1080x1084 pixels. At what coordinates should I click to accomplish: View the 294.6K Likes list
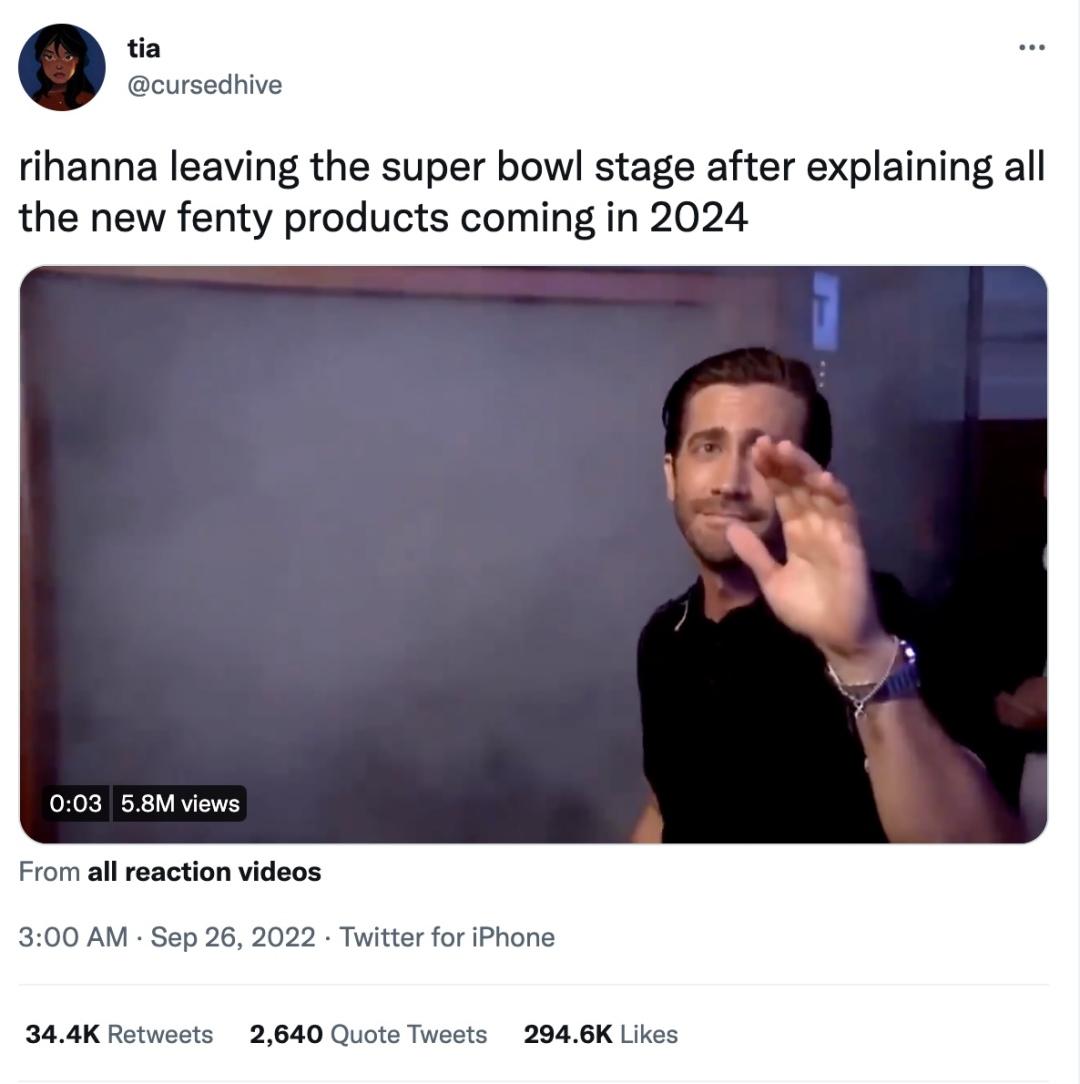pos(600,1034)
